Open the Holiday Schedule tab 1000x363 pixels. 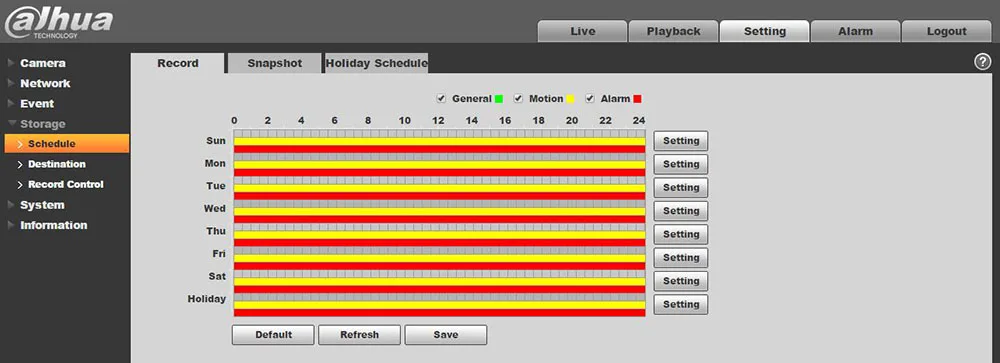pyautogui.click(x=376, y=63)
